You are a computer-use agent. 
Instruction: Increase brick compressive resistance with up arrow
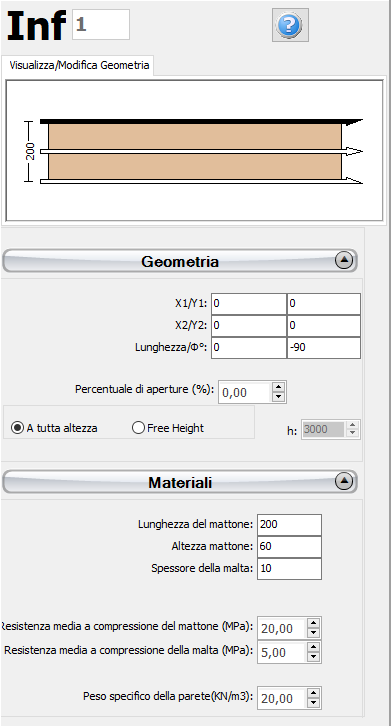tap(314, 623)
